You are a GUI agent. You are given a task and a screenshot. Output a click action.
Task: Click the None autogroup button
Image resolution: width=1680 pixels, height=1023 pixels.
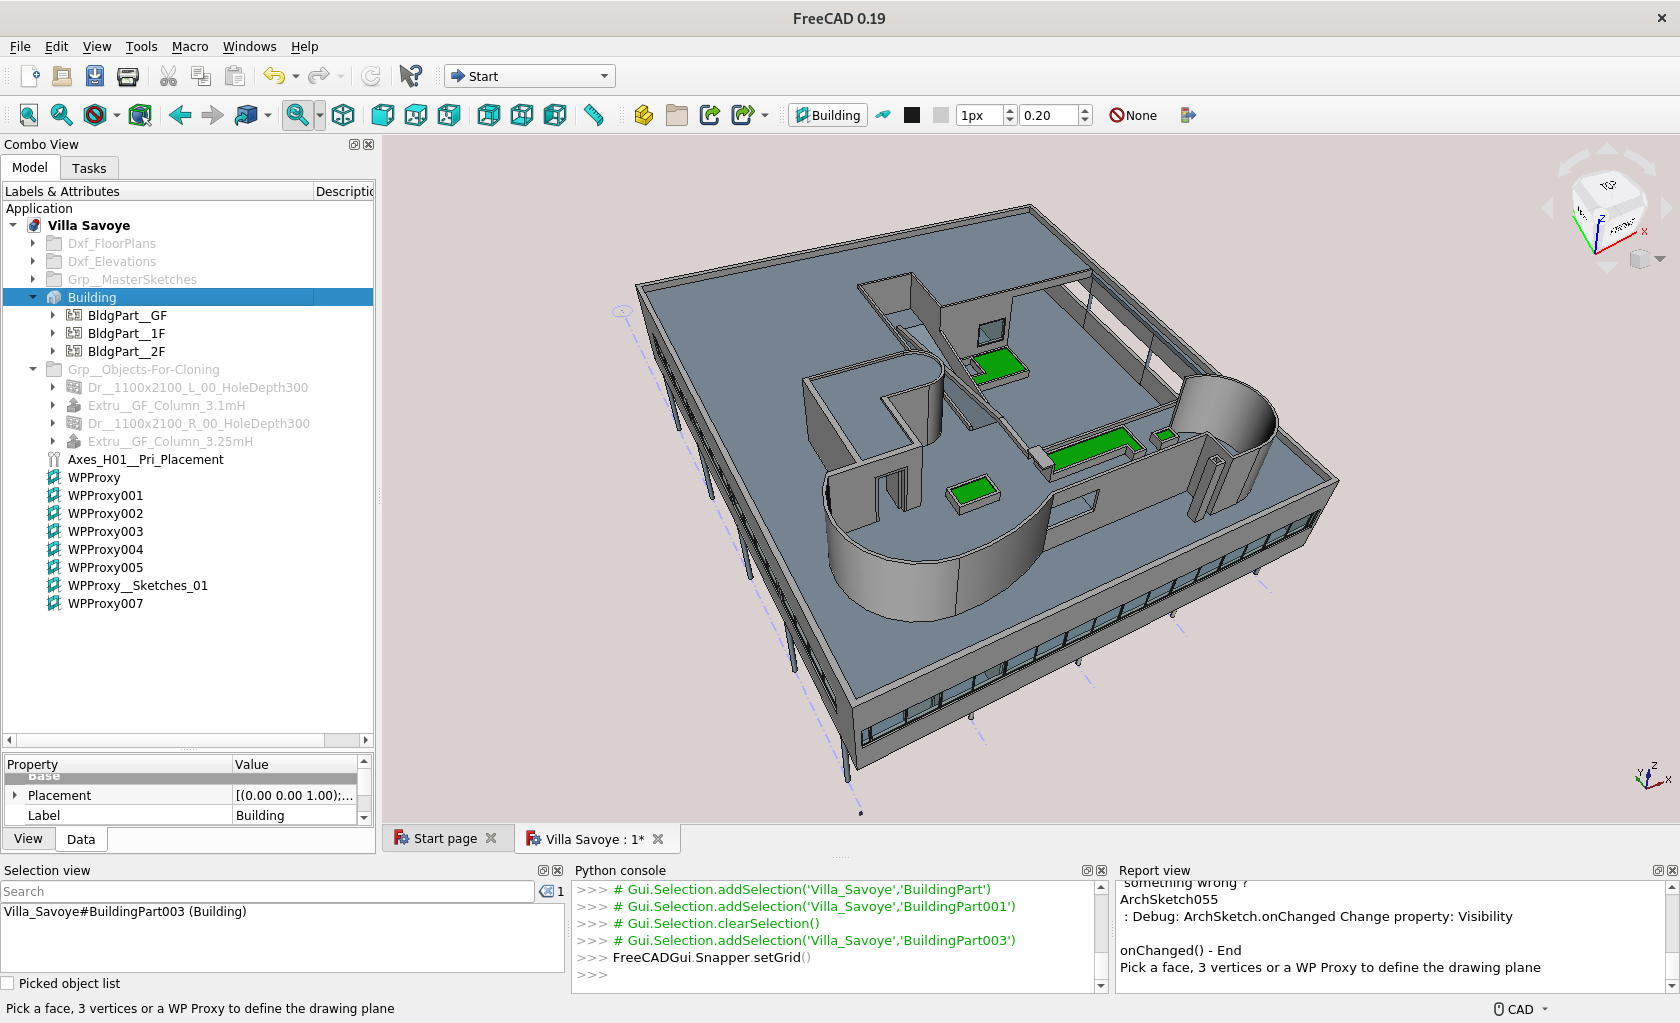coord(1133,115)
